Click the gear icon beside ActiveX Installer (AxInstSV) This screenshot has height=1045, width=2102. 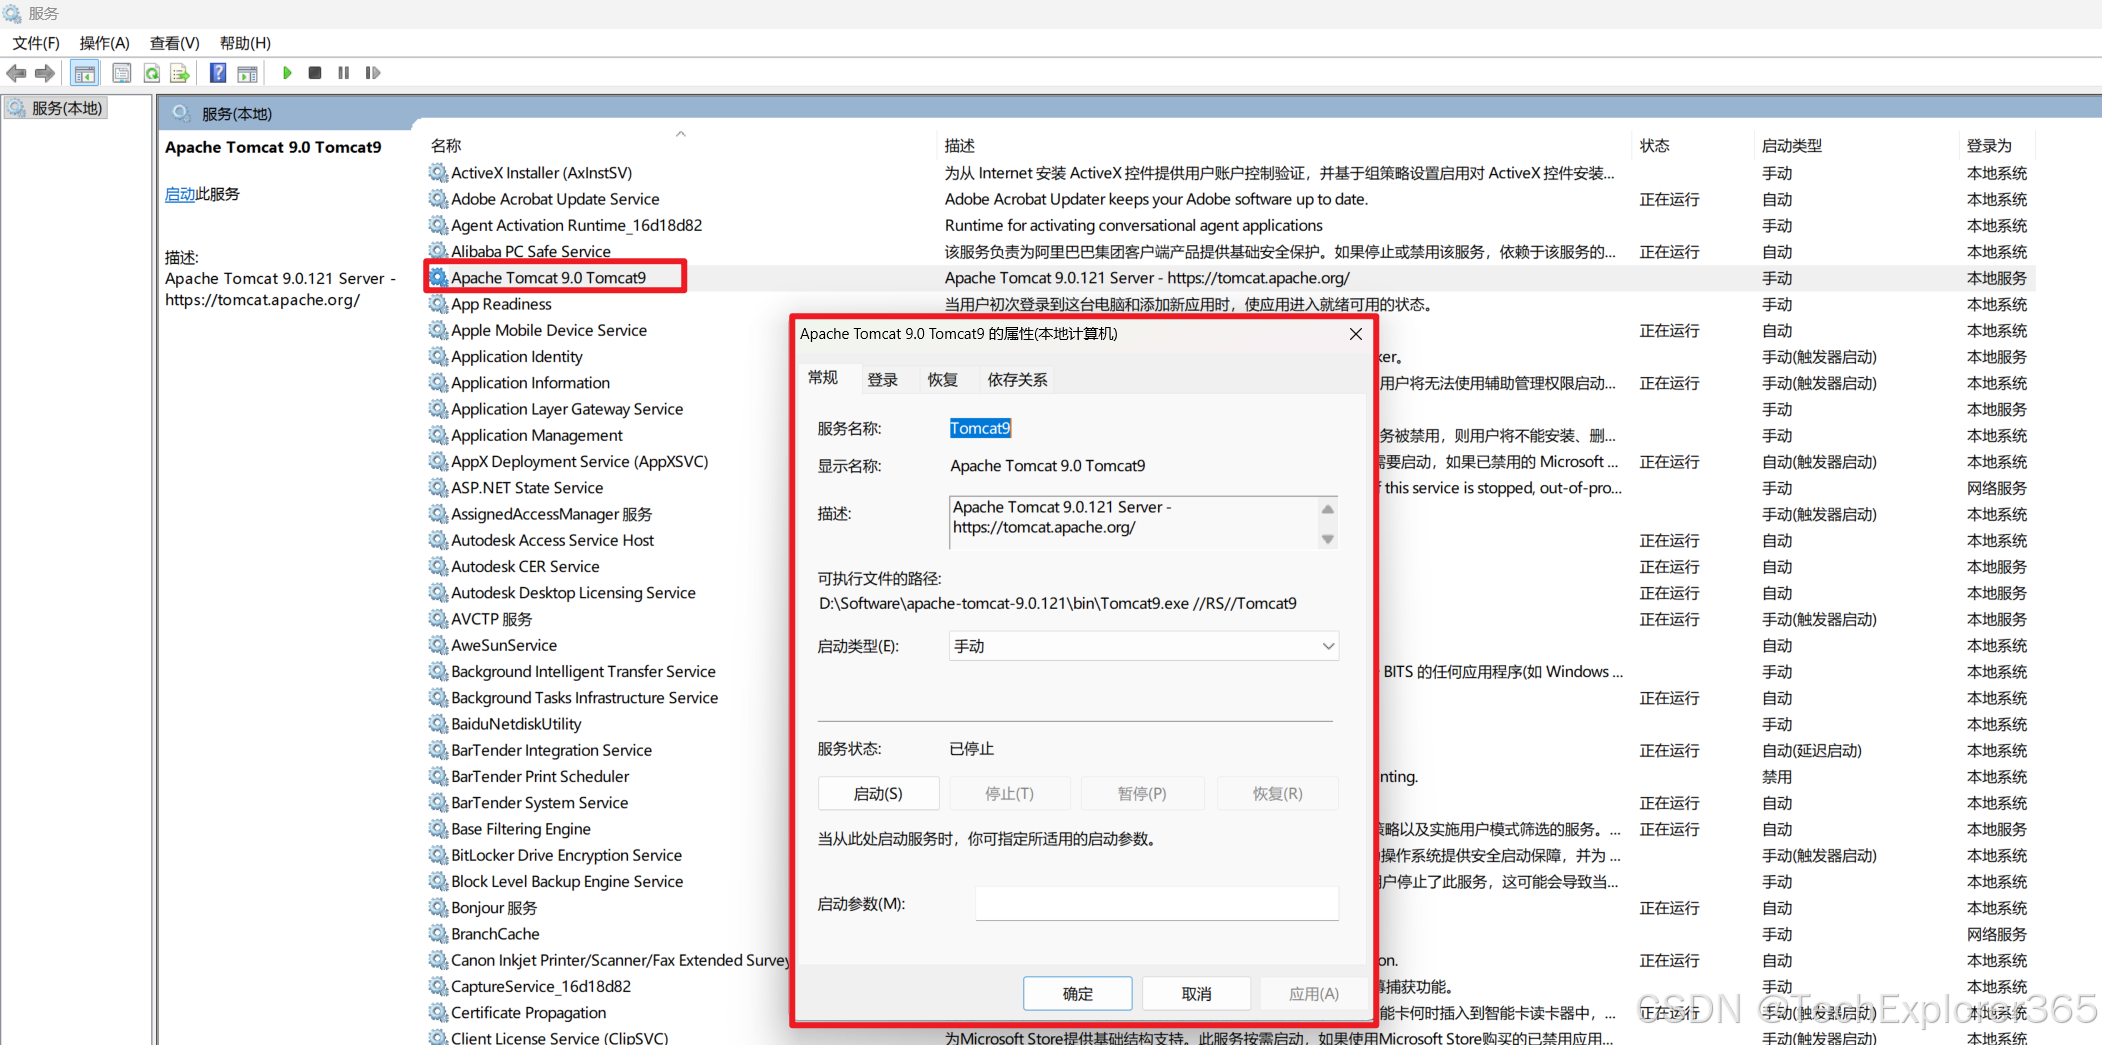[438, 173]
